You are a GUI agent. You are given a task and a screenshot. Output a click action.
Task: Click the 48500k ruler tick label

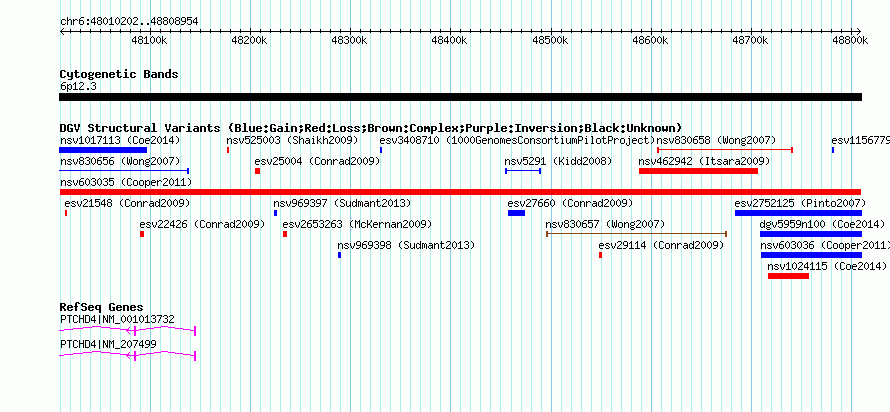pyautogui.click(x=551, y=40)
